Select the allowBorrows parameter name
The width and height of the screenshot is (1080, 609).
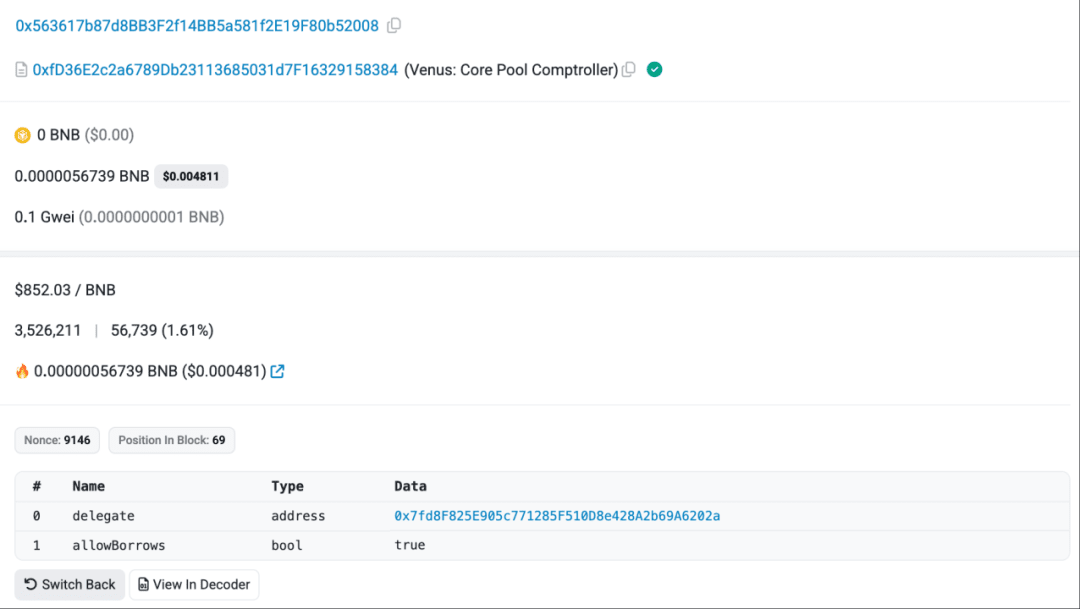118,546
